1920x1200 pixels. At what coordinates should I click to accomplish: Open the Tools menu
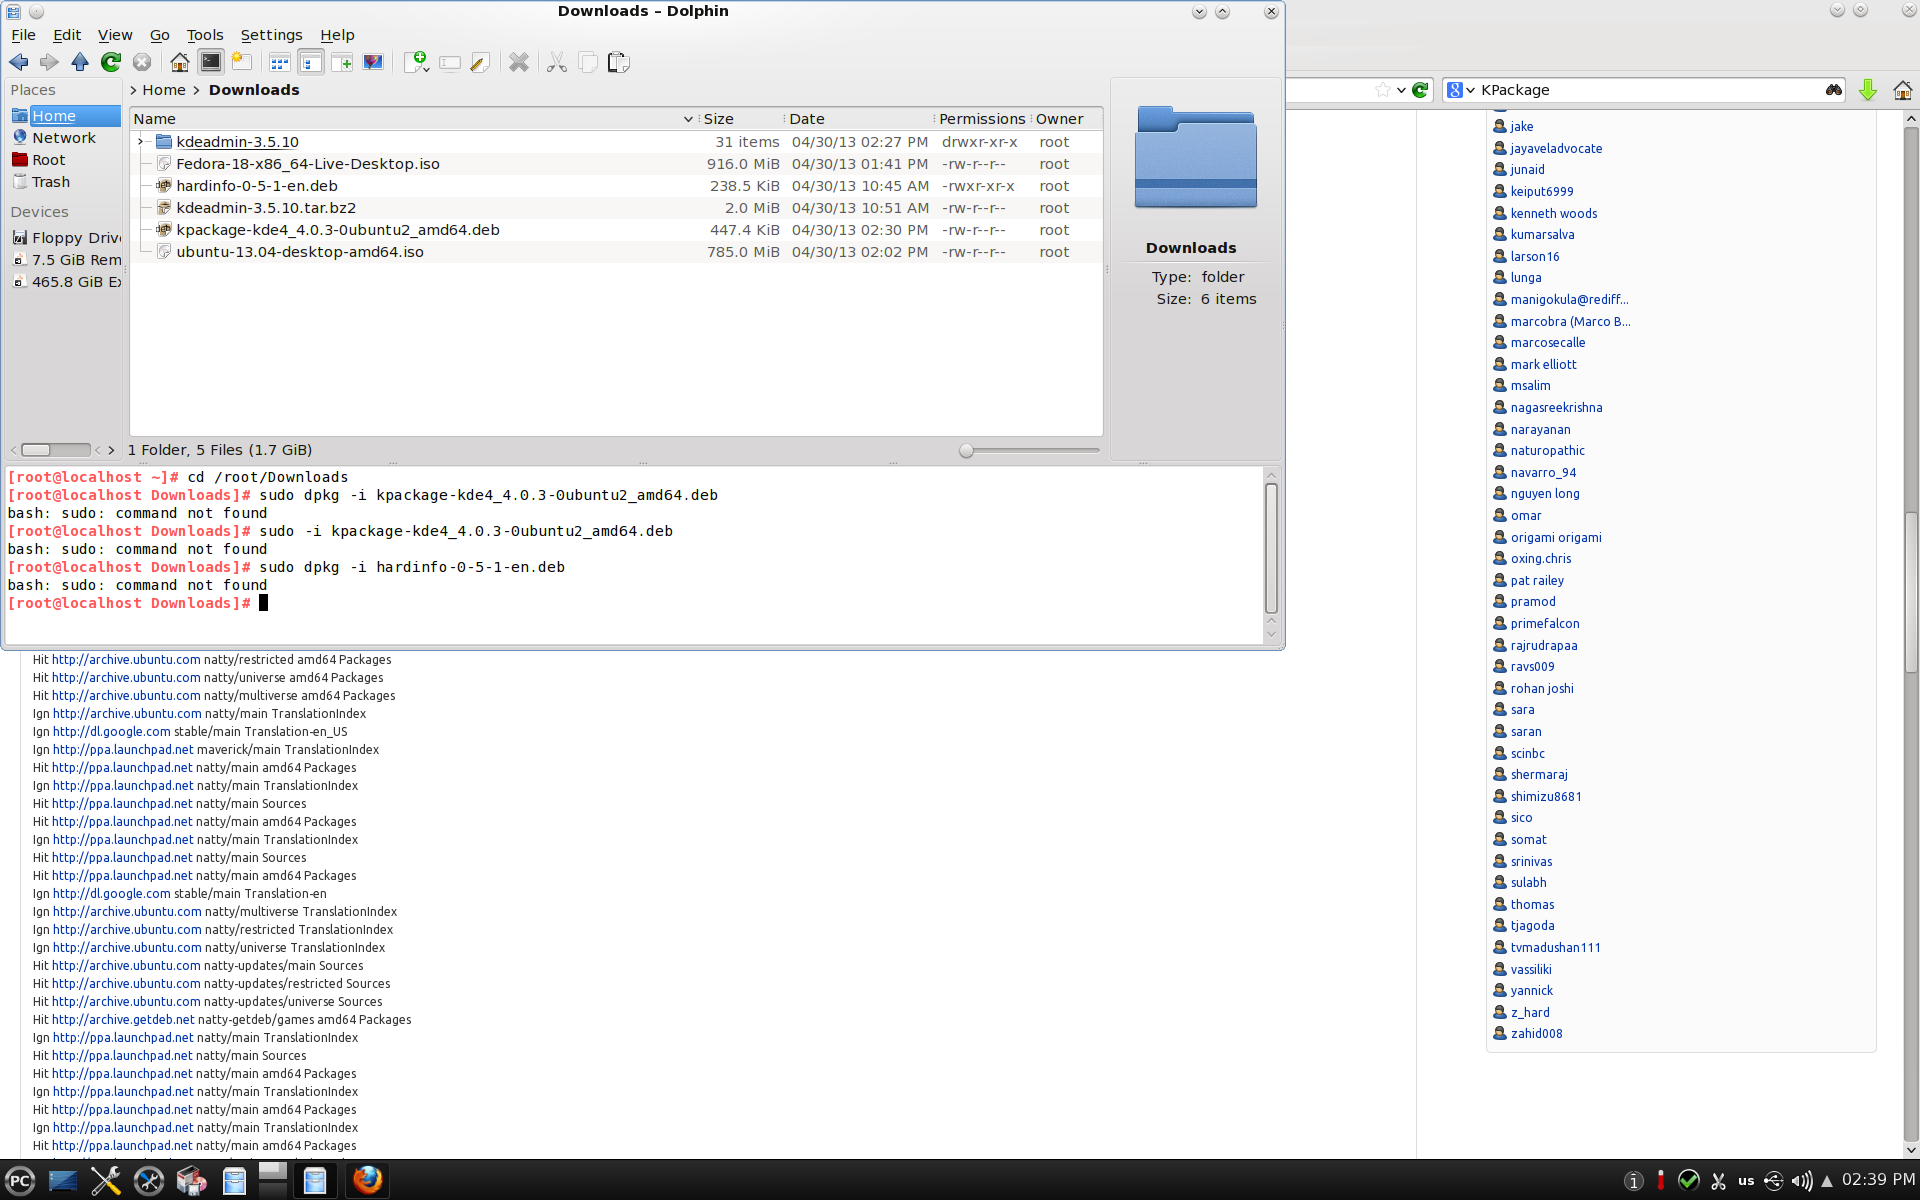point(204,35)
